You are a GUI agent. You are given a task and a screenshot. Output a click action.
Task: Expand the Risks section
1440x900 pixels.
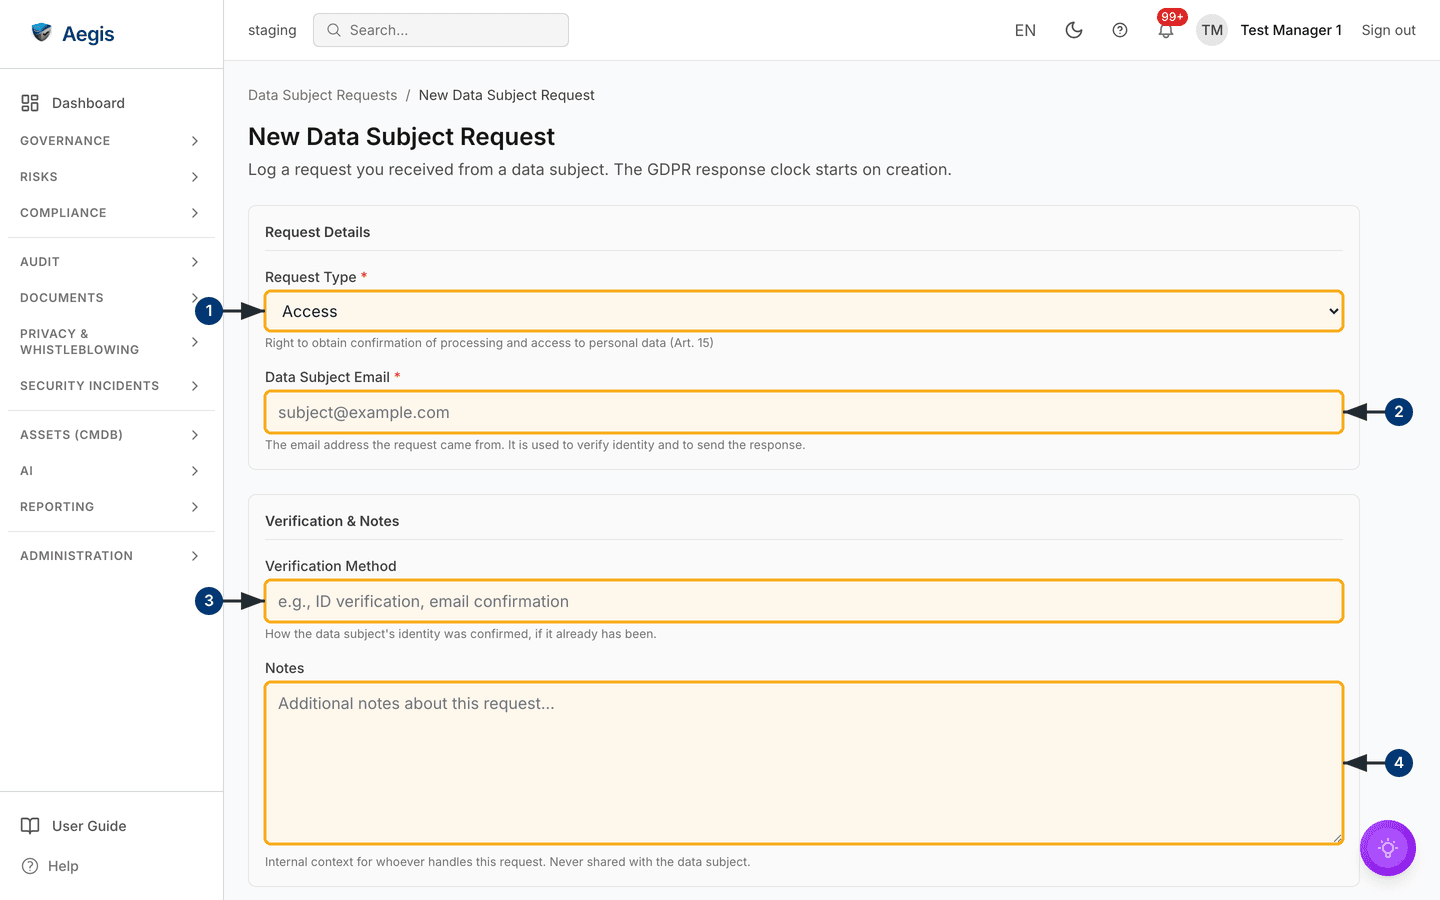[x=111, y=177]
